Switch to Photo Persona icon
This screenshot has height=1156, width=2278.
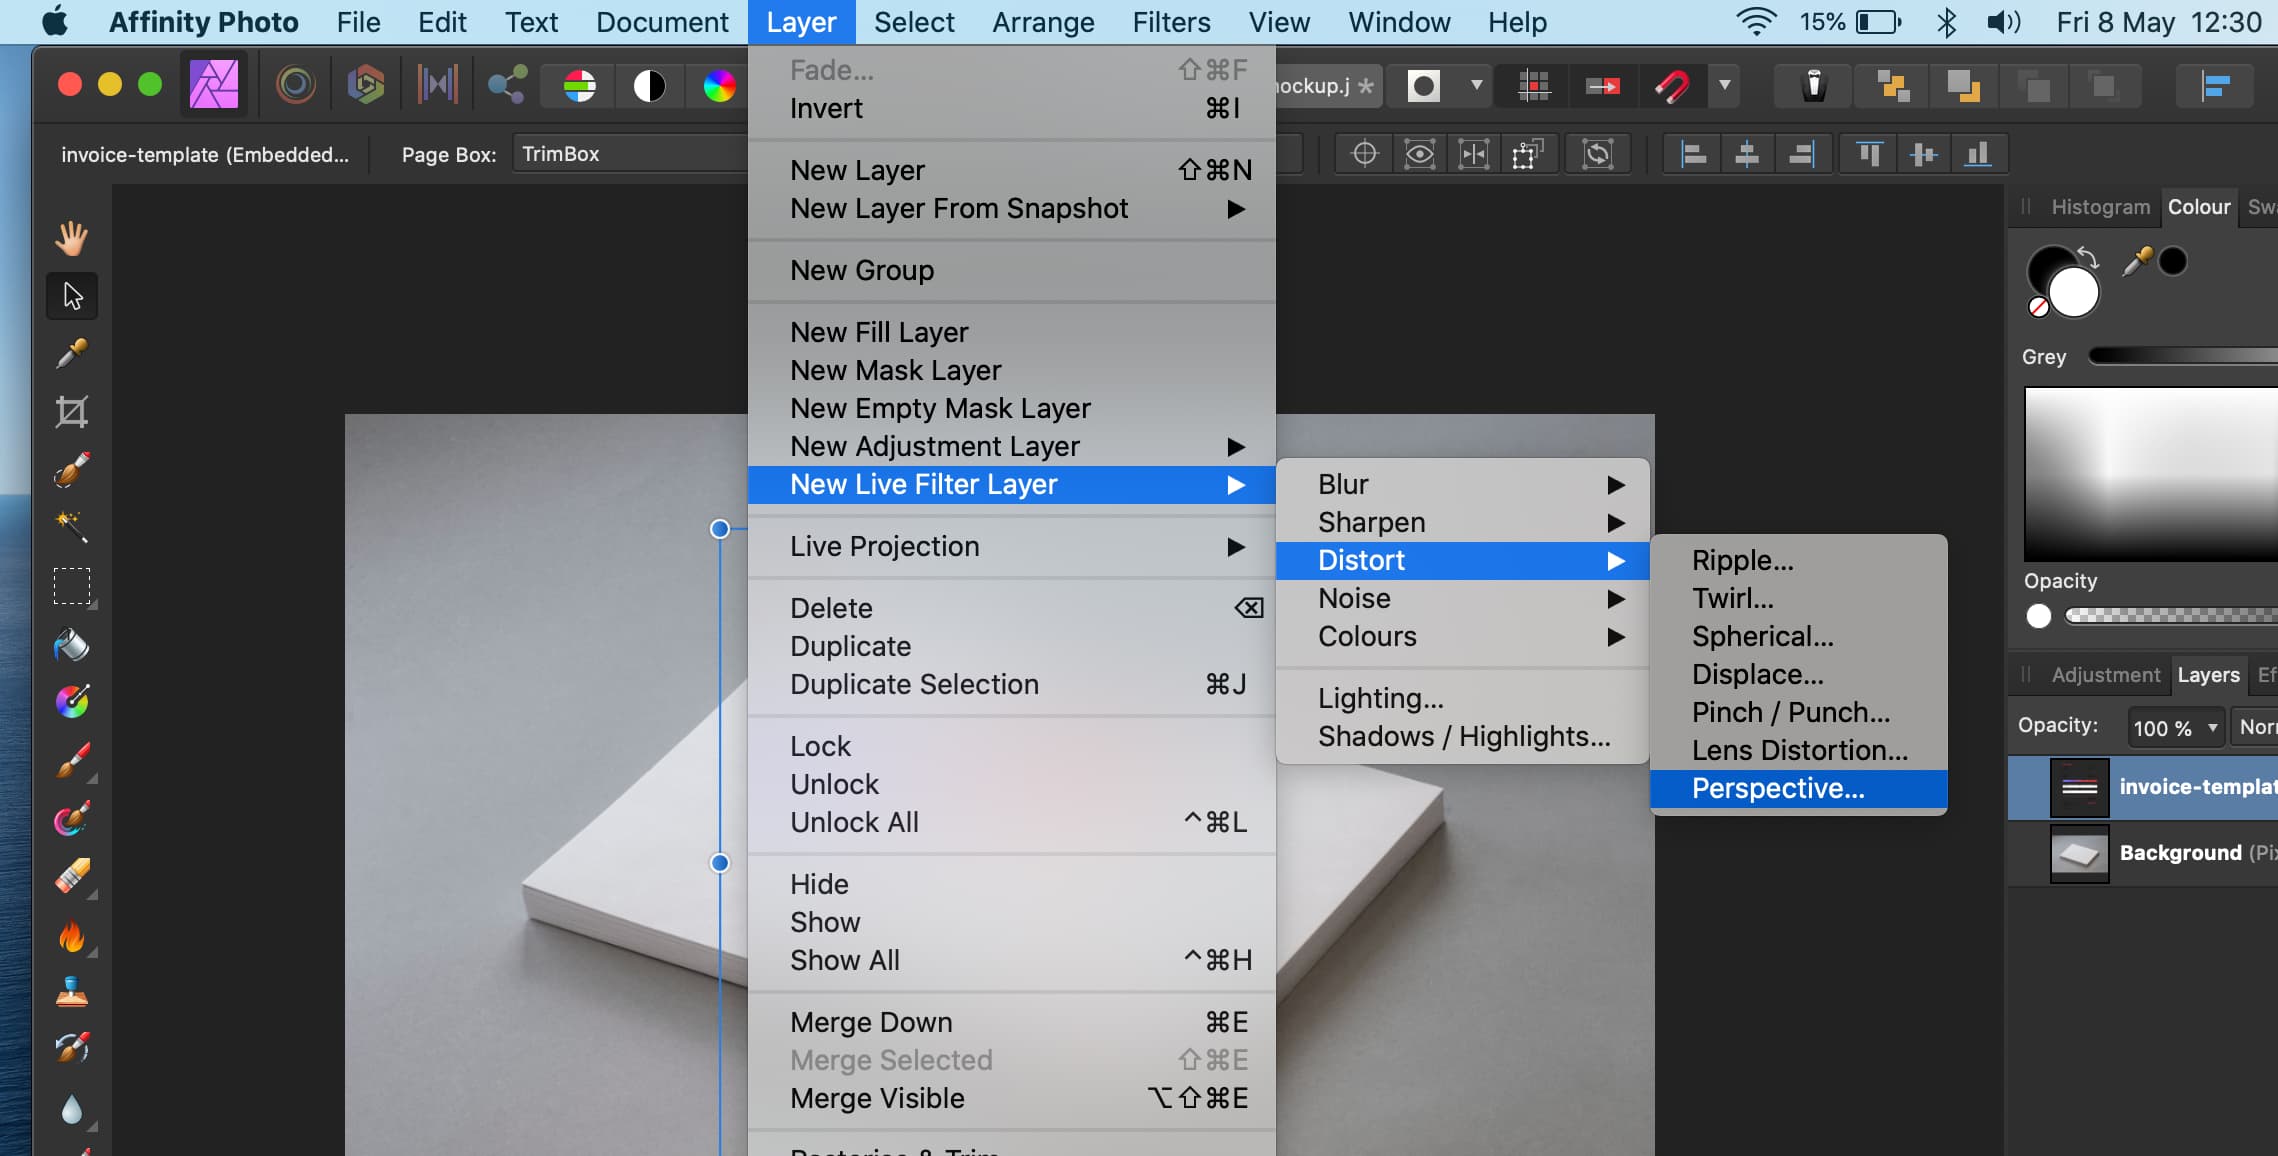[214, 85]
